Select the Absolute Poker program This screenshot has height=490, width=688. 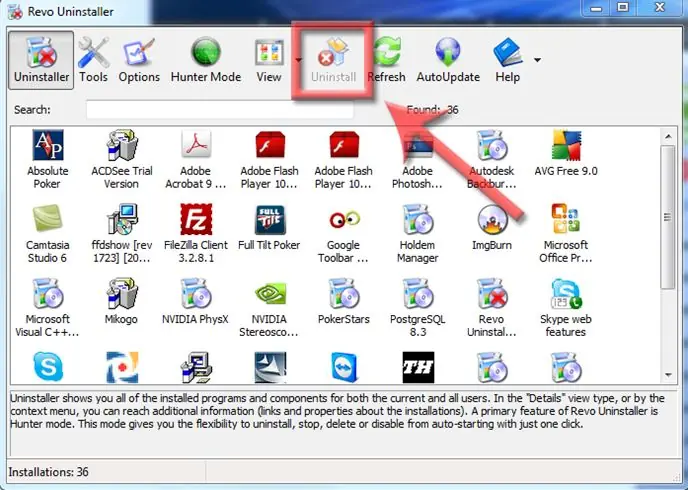coord(47,159)
